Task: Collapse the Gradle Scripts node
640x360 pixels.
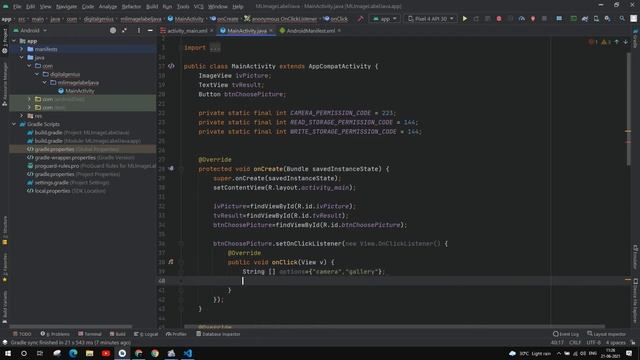Action: click(x=14, y=124)
